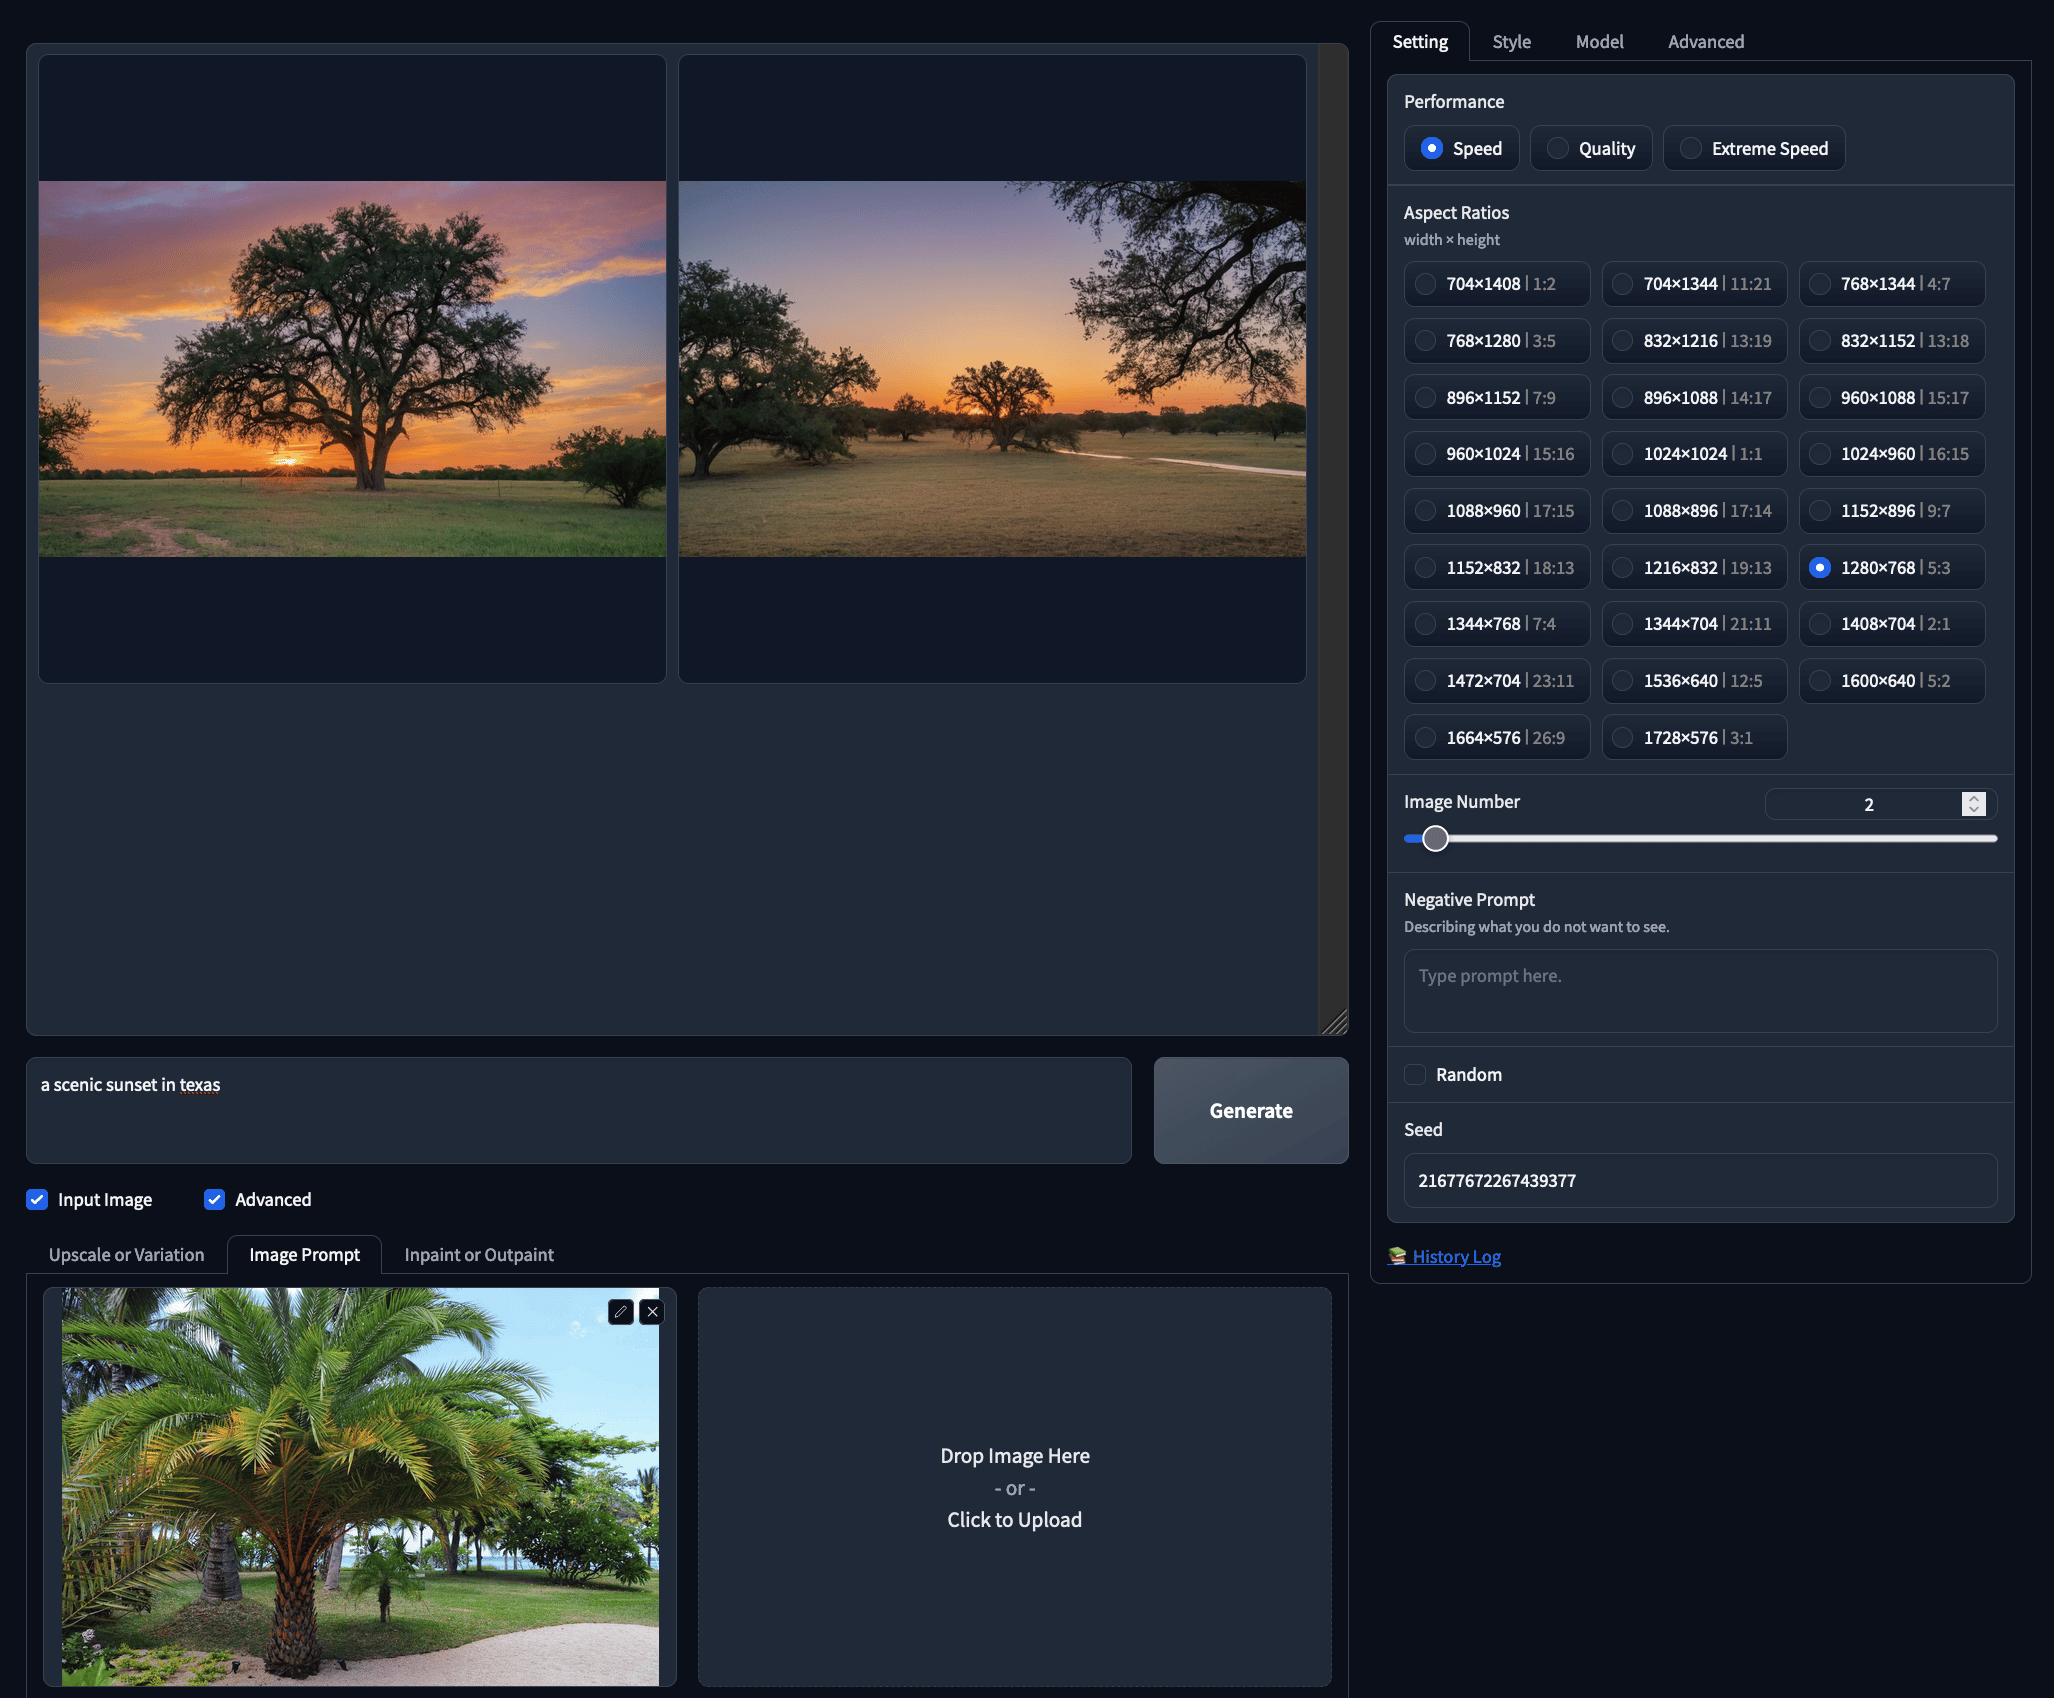Click the Drop Image Here upload area
2054x1698 pixels.
(1014, 1487)
